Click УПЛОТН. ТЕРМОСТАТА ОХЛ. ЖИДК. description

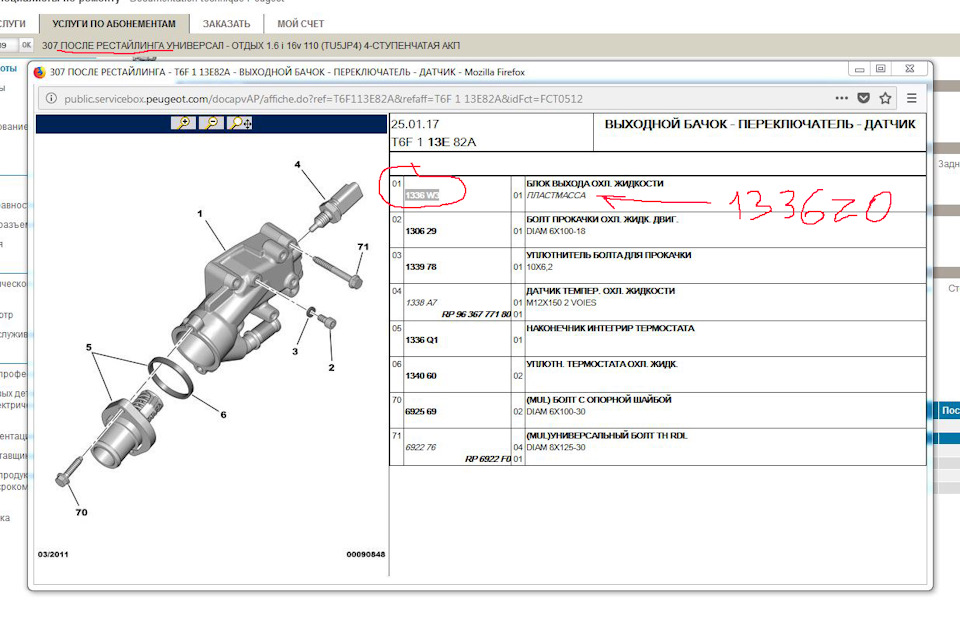click(x=602, y=364)
